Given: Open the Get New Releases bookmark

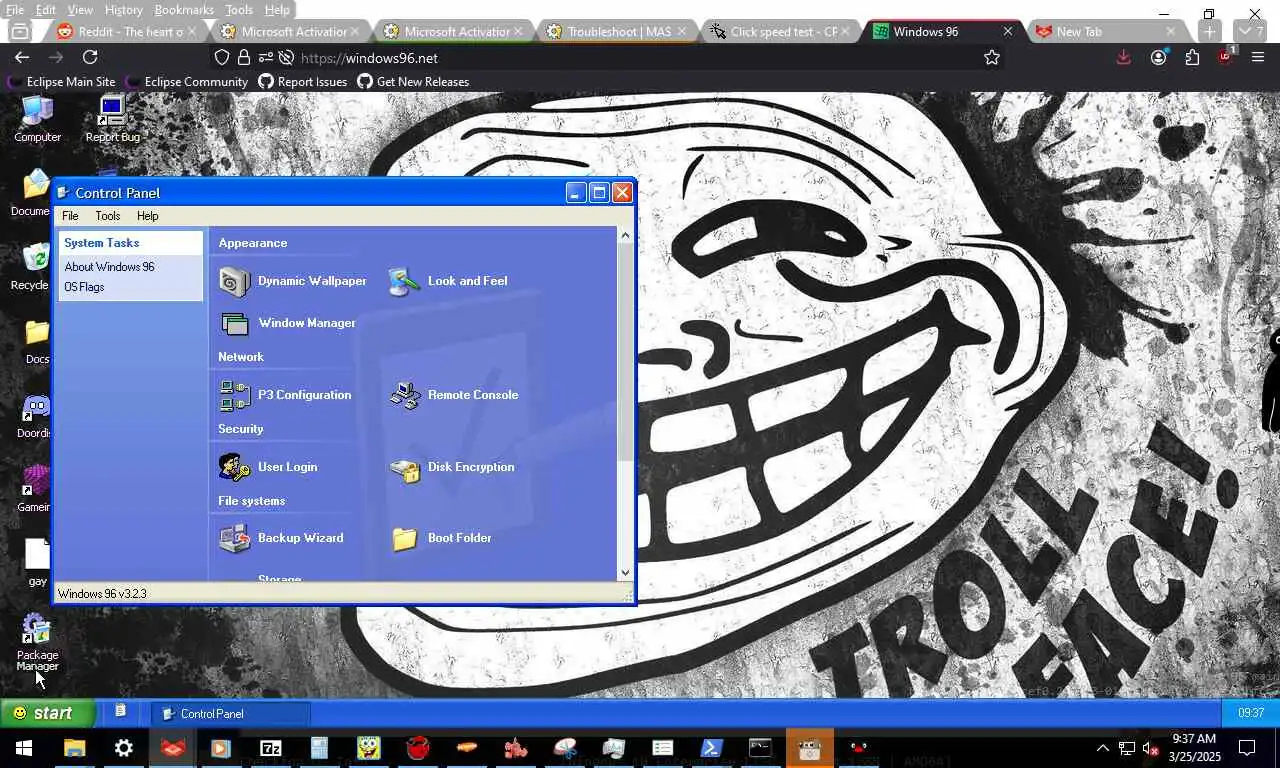Looking at the screenshot, I should tap(413, 82).
